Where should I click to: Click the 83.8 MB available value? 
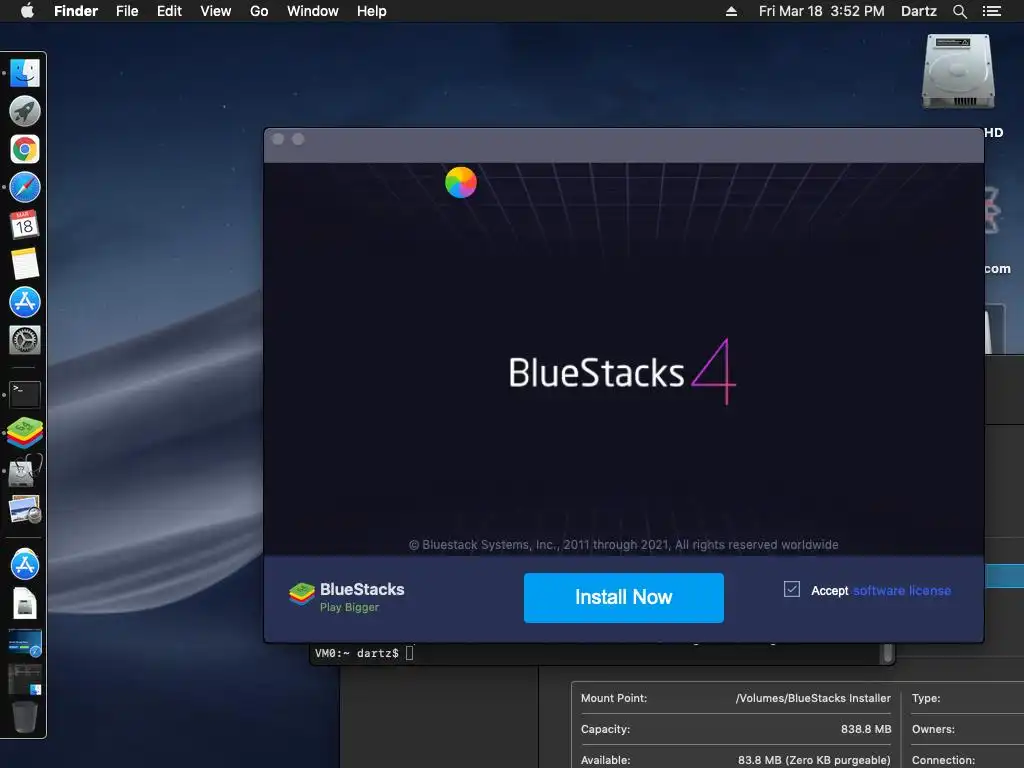814,760
